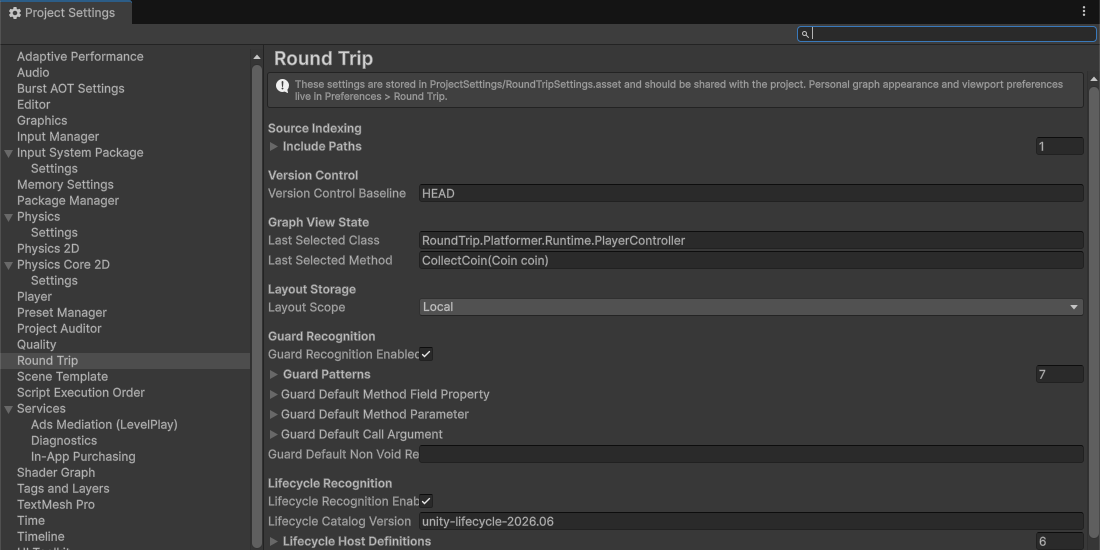The image size is (1100, 550).
Task: Expand Guard Default Call Argument
Action: [x=274, y=434]
